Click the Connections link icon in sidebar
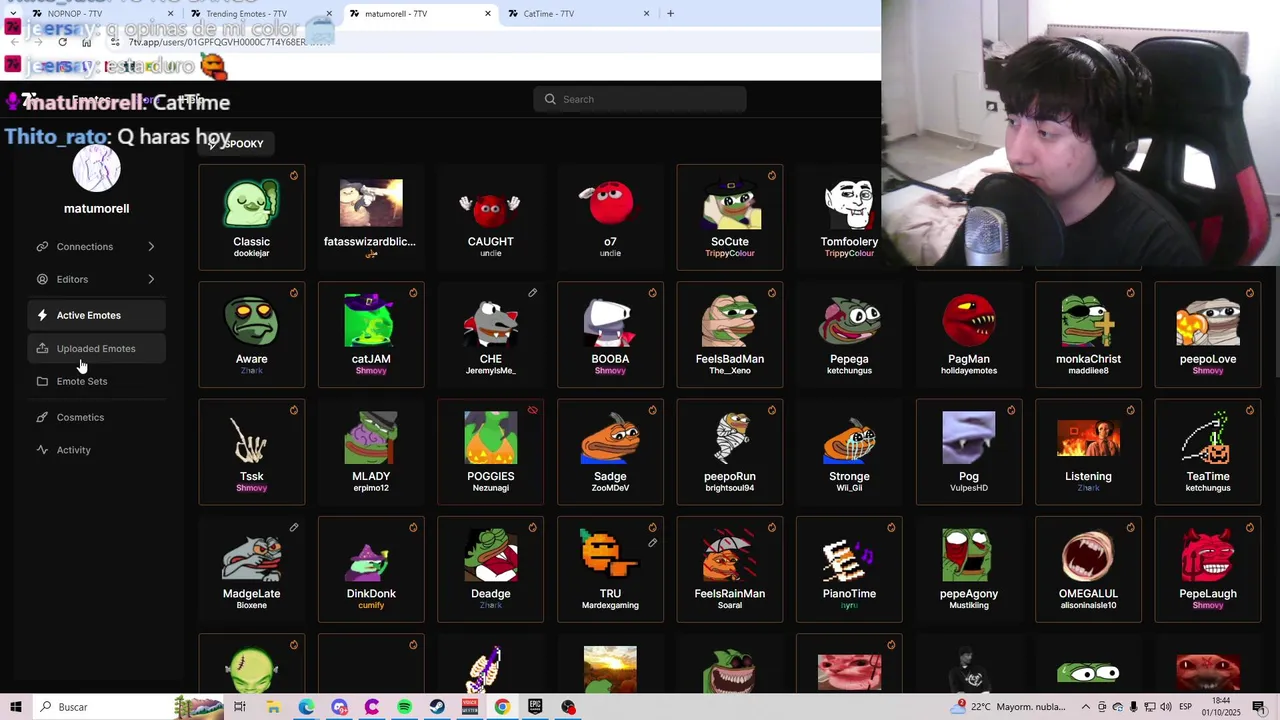The image size is (1280, 720). click(42, 246)
